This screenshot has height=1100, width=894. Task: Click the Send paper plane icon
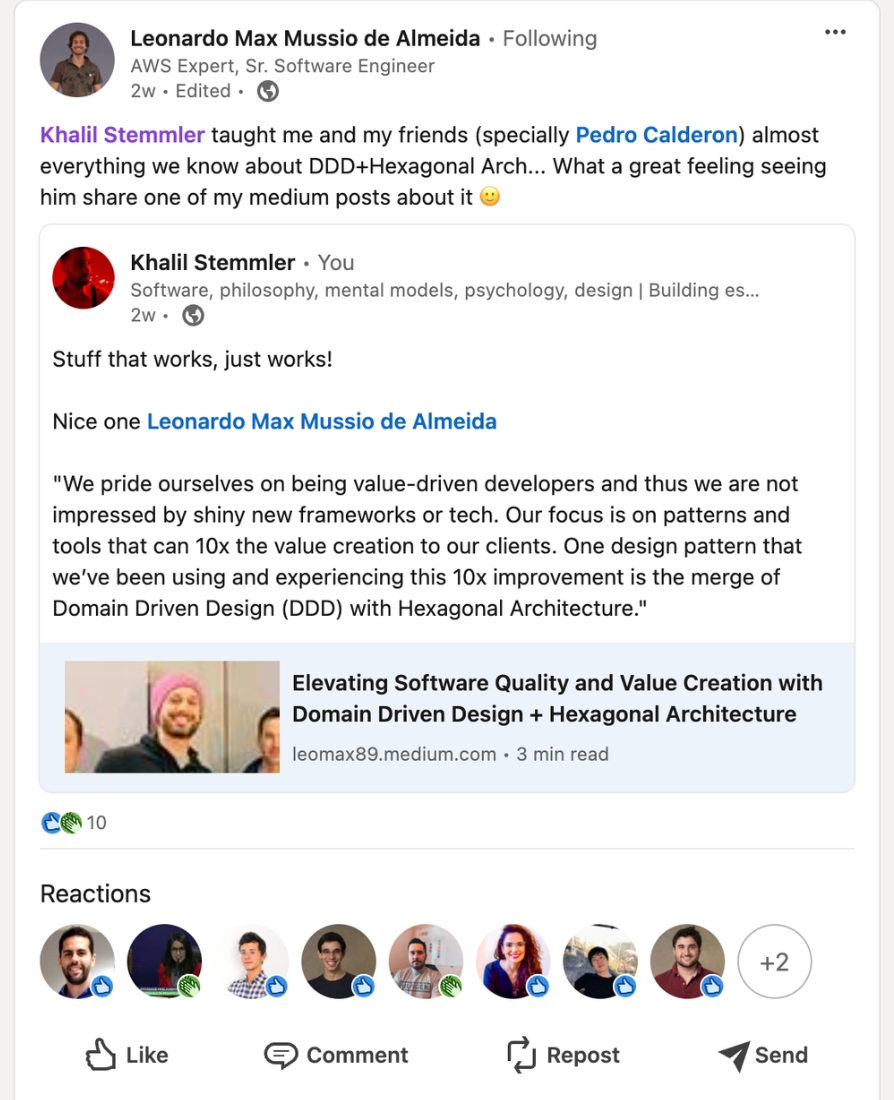coord(734,1055)
